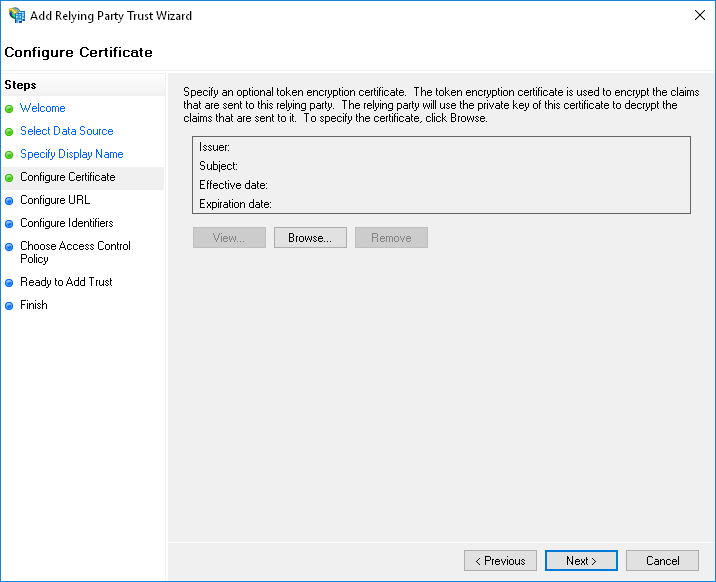Click blue bullet beside Configure URL
The image size is (716, 582).
[9, 201]
